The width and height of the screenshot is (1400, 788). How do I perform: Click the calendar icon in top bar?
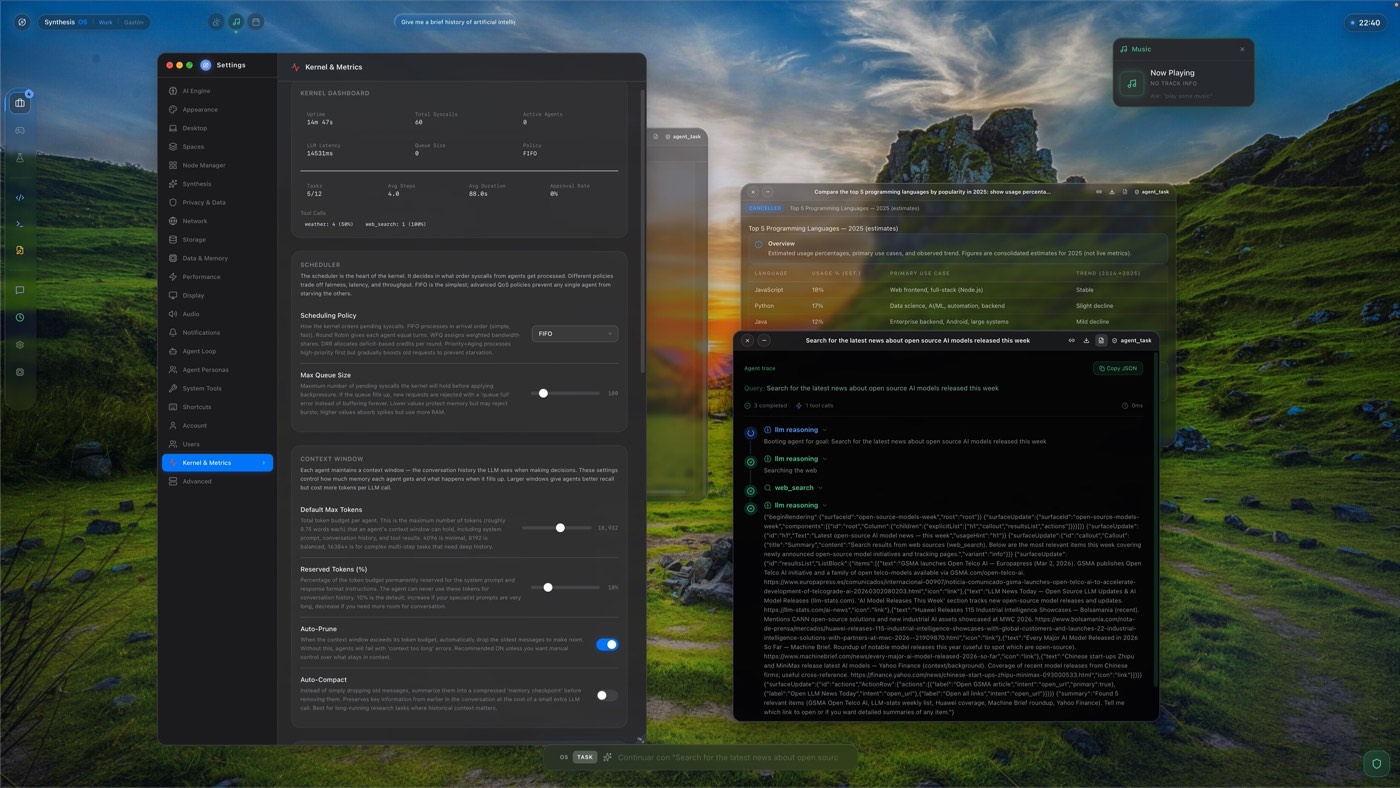point(256,22)
